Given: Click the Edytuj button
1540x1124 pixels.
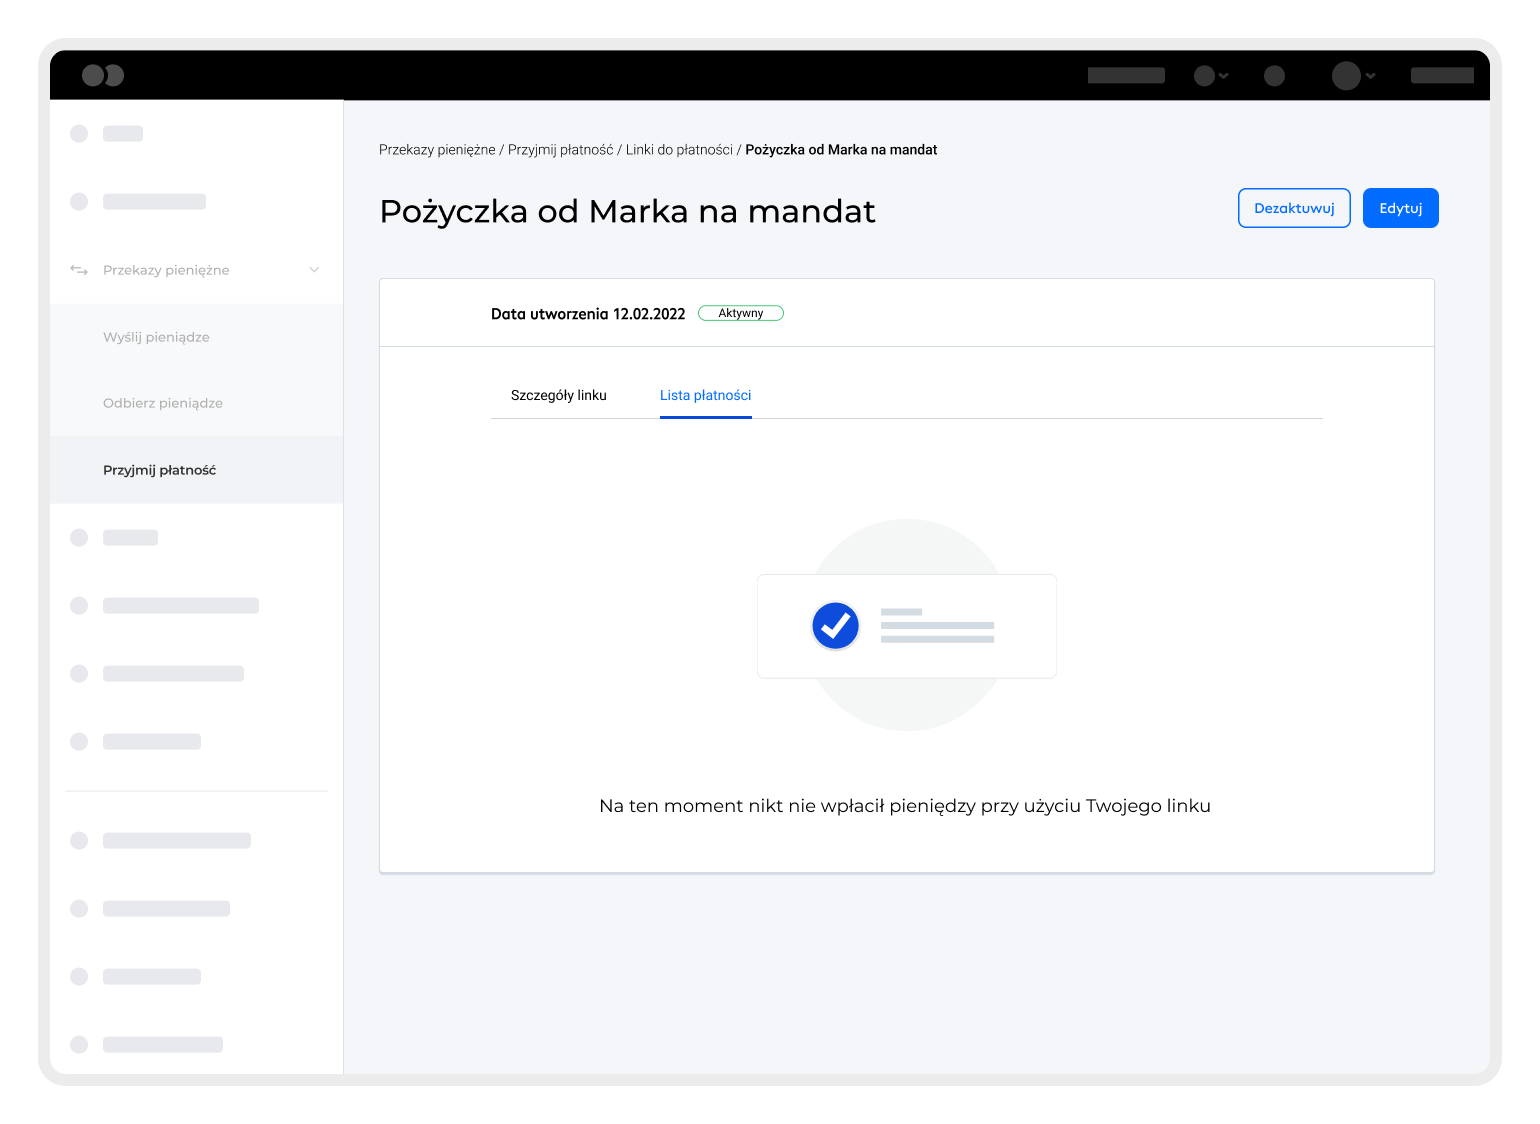Looking at the screenshot, I should [1400, 208].
